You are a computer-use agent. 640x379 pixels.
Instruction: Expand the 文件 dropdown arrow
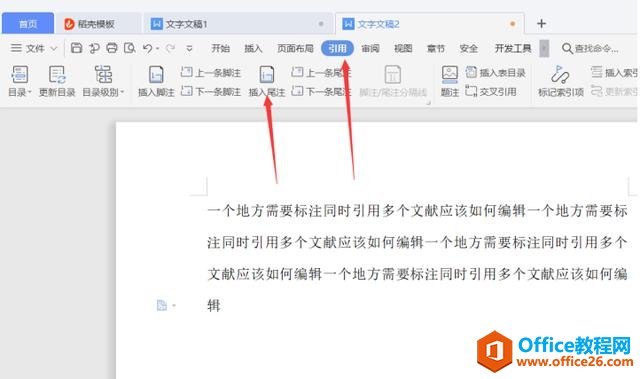click(x=53, y=49)
